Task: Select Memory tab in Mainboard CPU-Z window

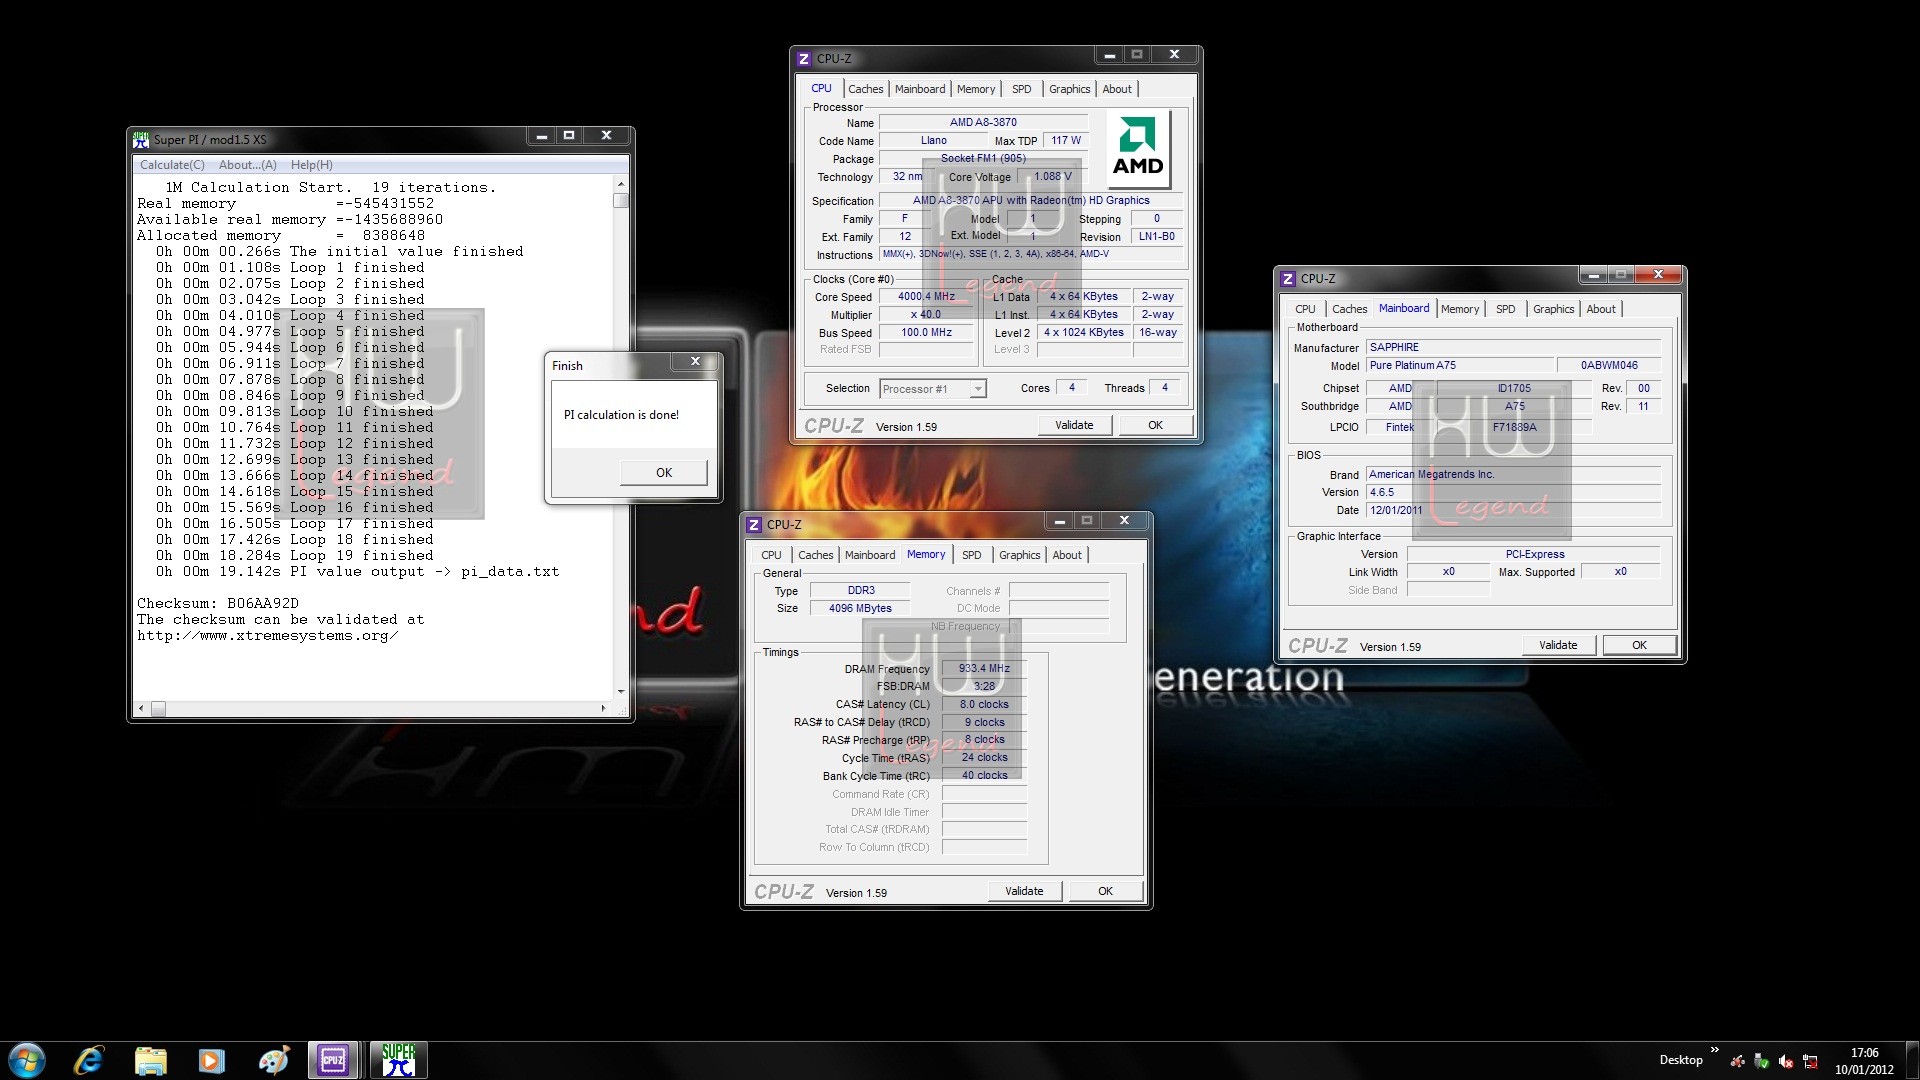Action: point(1460,309)
